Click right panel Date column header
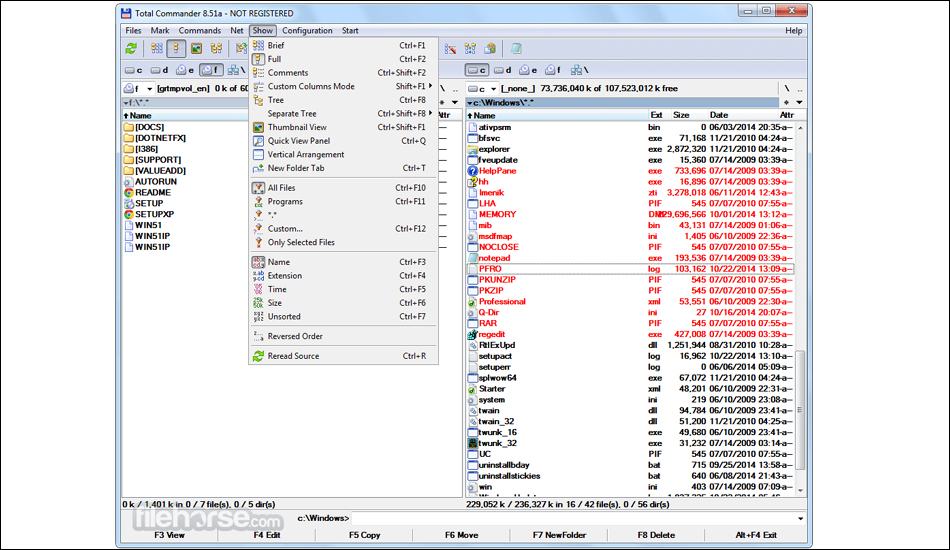The width and height of the screenshot is (950, 550). tap(719, 115)
